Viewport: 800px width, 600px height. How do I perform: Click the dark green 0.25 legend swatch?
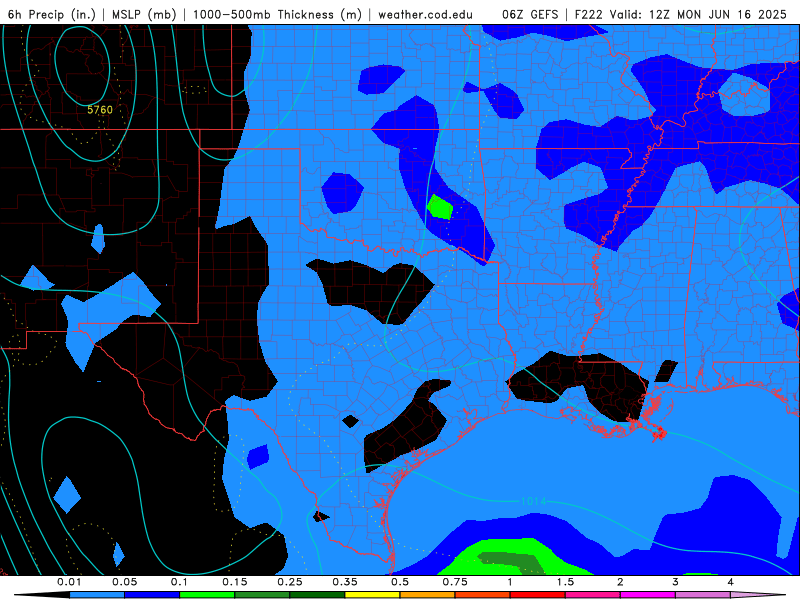[317, 595]
